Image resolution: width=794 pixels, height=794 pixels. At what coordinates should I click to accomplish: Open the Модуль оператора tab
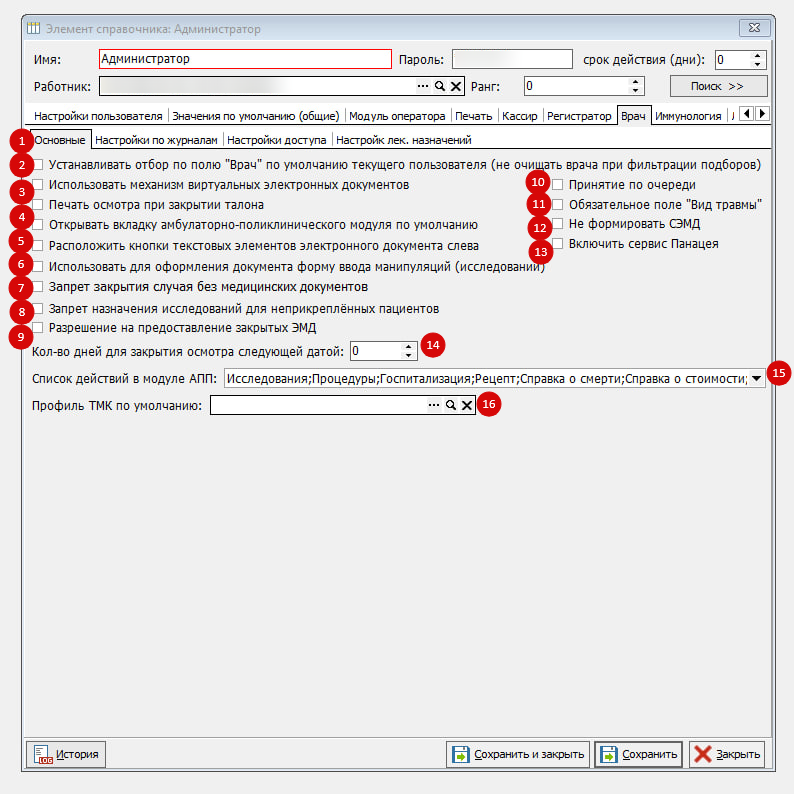tap(397, 116)
